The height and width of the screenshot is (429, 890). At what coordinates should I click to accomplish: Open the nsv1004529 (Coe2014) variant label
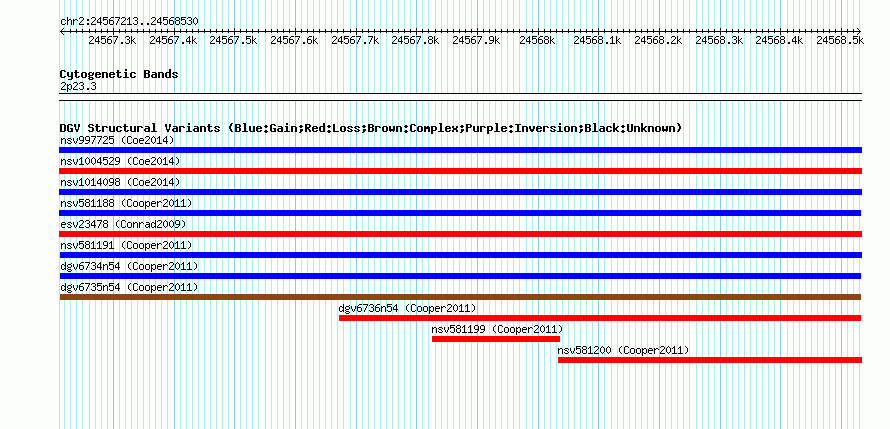(120, 161)
